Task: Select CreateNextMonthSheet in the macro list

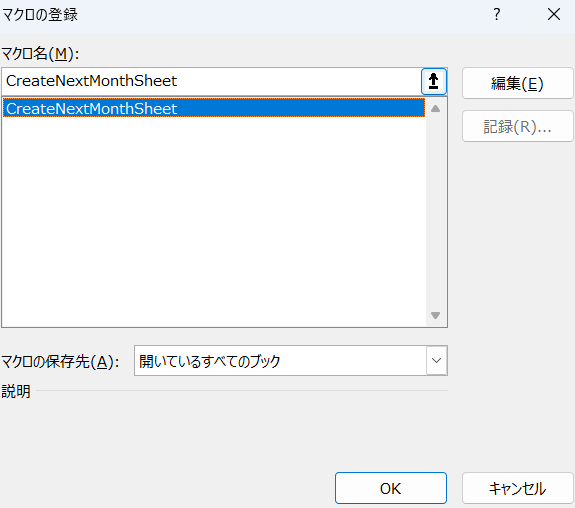Action: coord(214,108)
